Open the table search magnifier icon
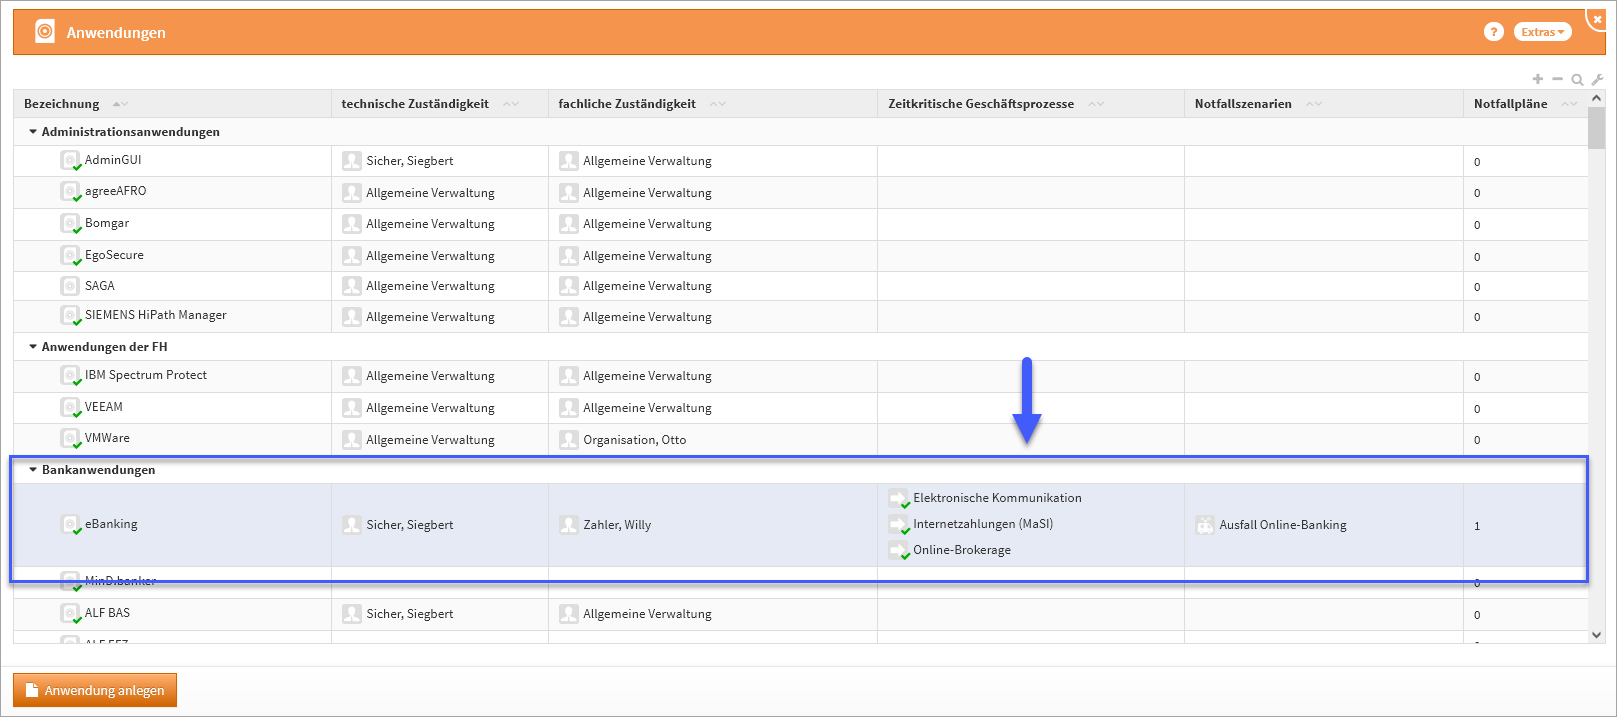This screenshot has height=717, width=1617. pos(1577,80)
